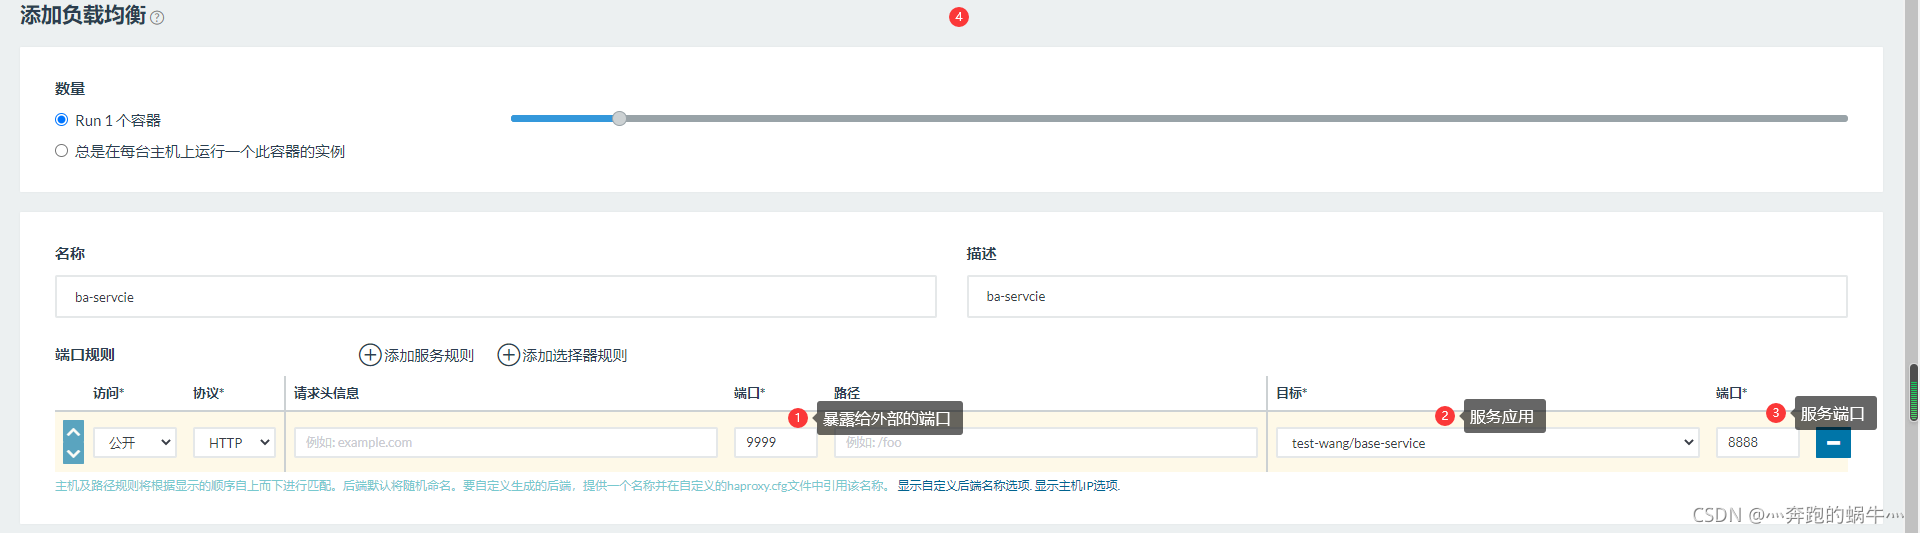Click the container count slider handle
1920x533 pixels.
click(619, 118)
